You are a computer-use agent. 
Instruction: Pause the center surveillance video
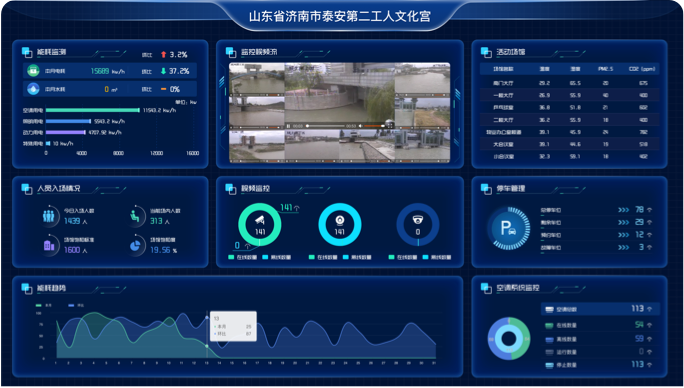[288, 126]
